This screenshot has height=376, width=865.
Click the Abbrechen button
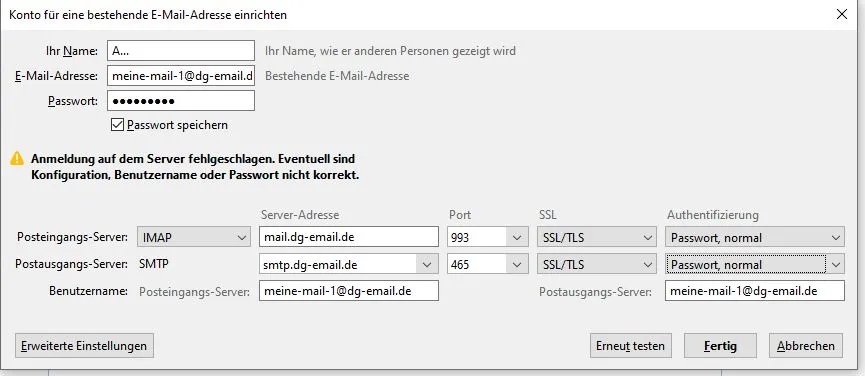click(806, 346)
